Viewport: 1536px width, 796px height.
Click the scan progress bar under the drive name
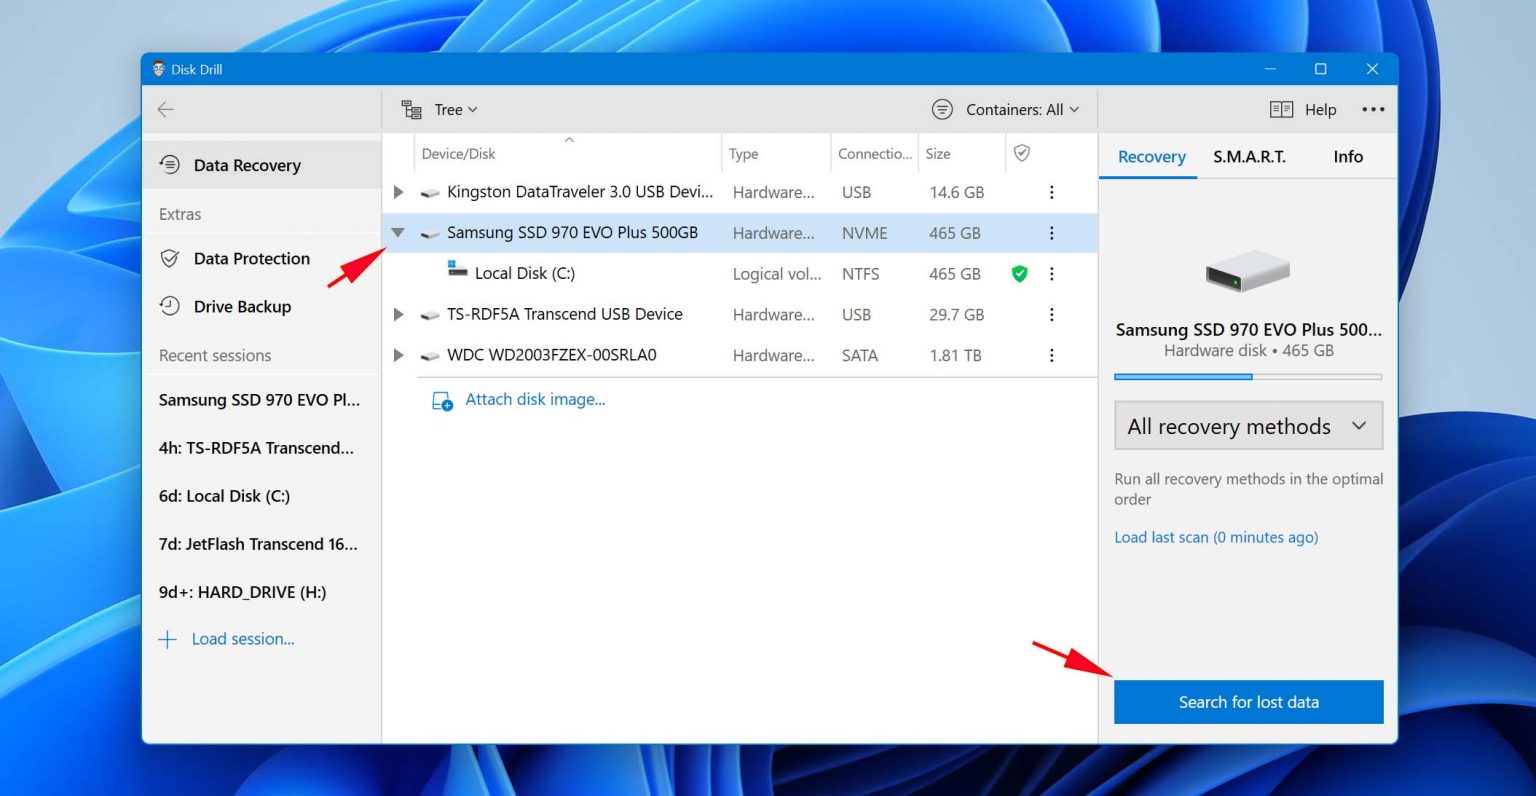1247,377
